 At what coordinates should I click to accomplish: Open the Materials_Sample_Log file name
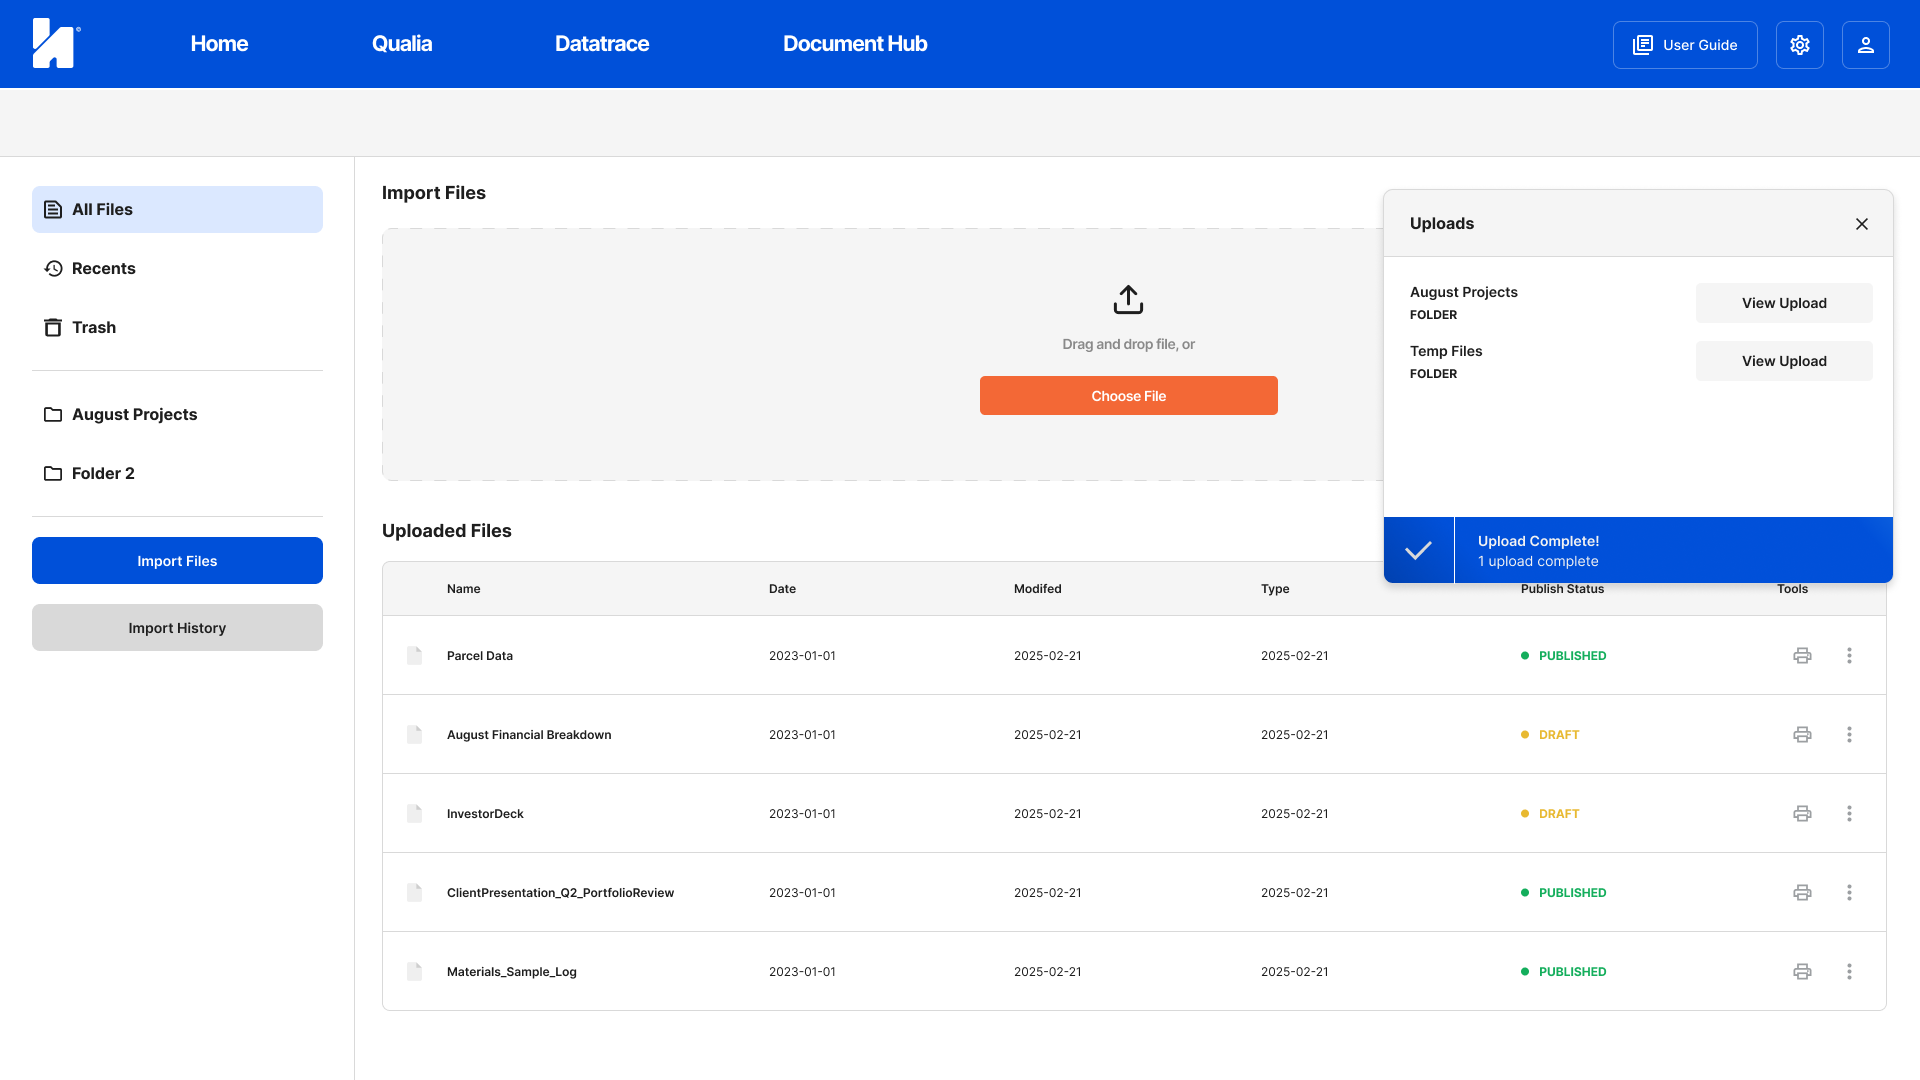point(512,972)
